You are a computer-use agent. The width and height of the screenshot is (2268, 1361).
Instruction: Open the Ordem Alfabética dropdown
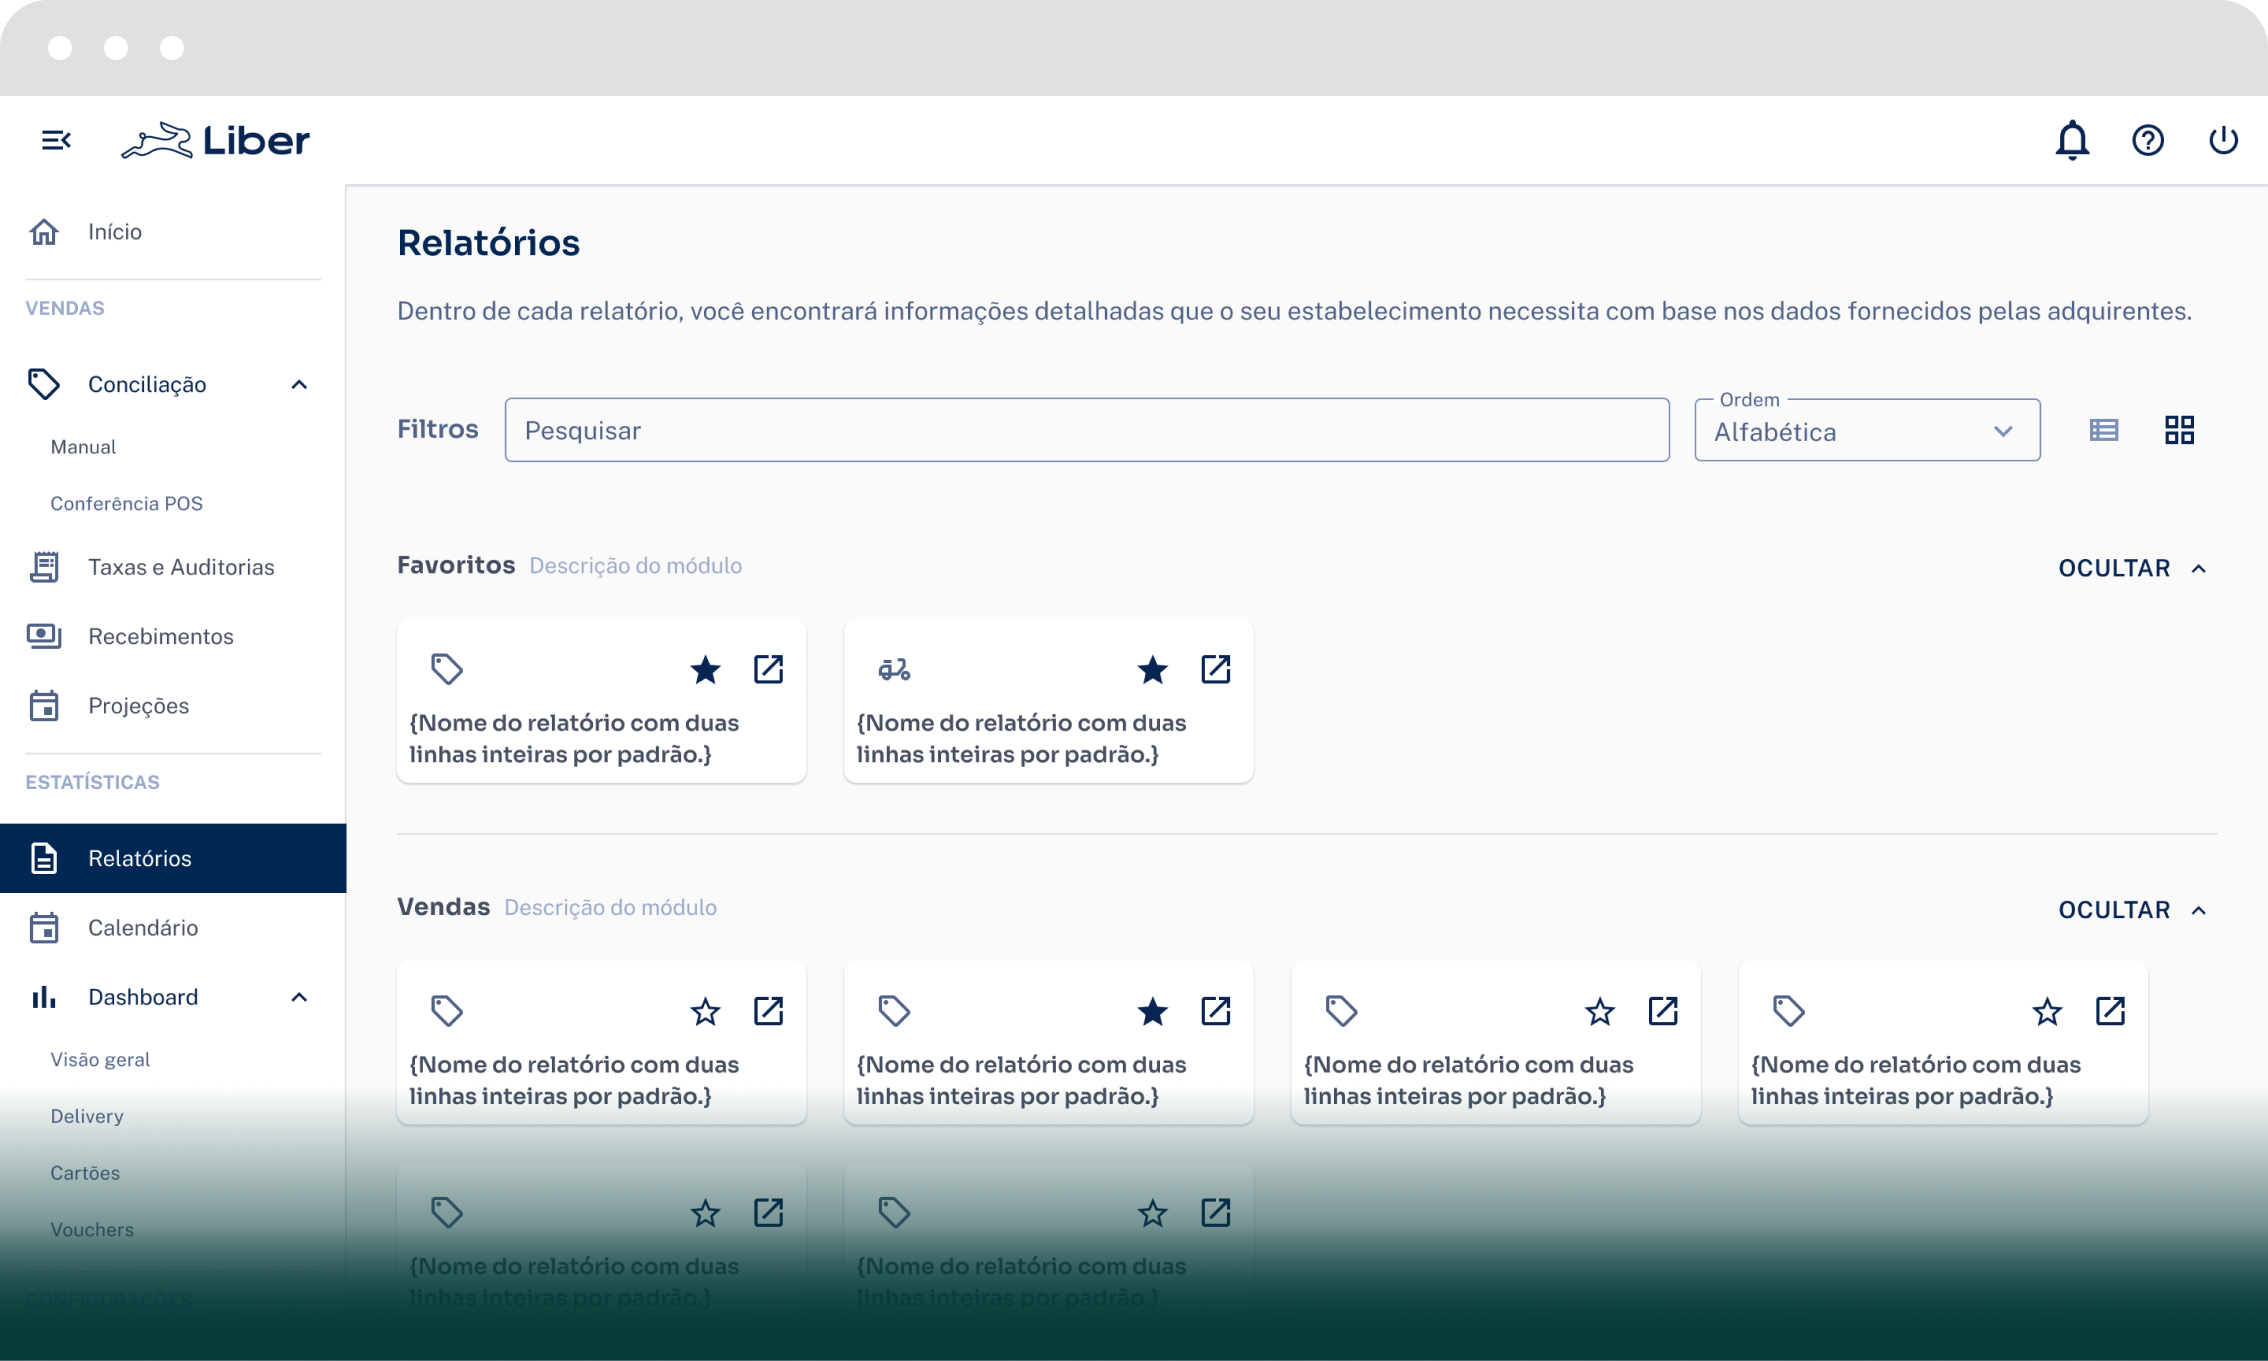point(1866,431)
